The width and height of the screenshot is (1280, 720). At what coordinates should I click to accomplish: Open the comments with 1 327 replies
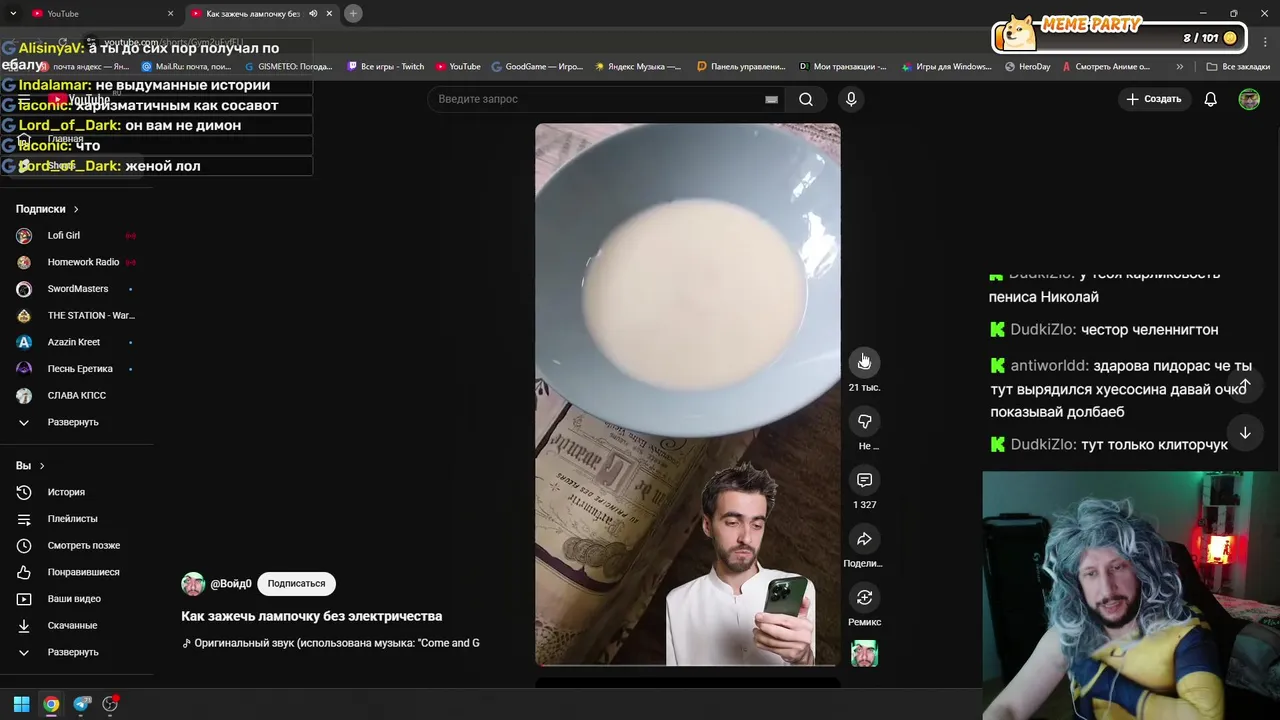click(864, 480)
